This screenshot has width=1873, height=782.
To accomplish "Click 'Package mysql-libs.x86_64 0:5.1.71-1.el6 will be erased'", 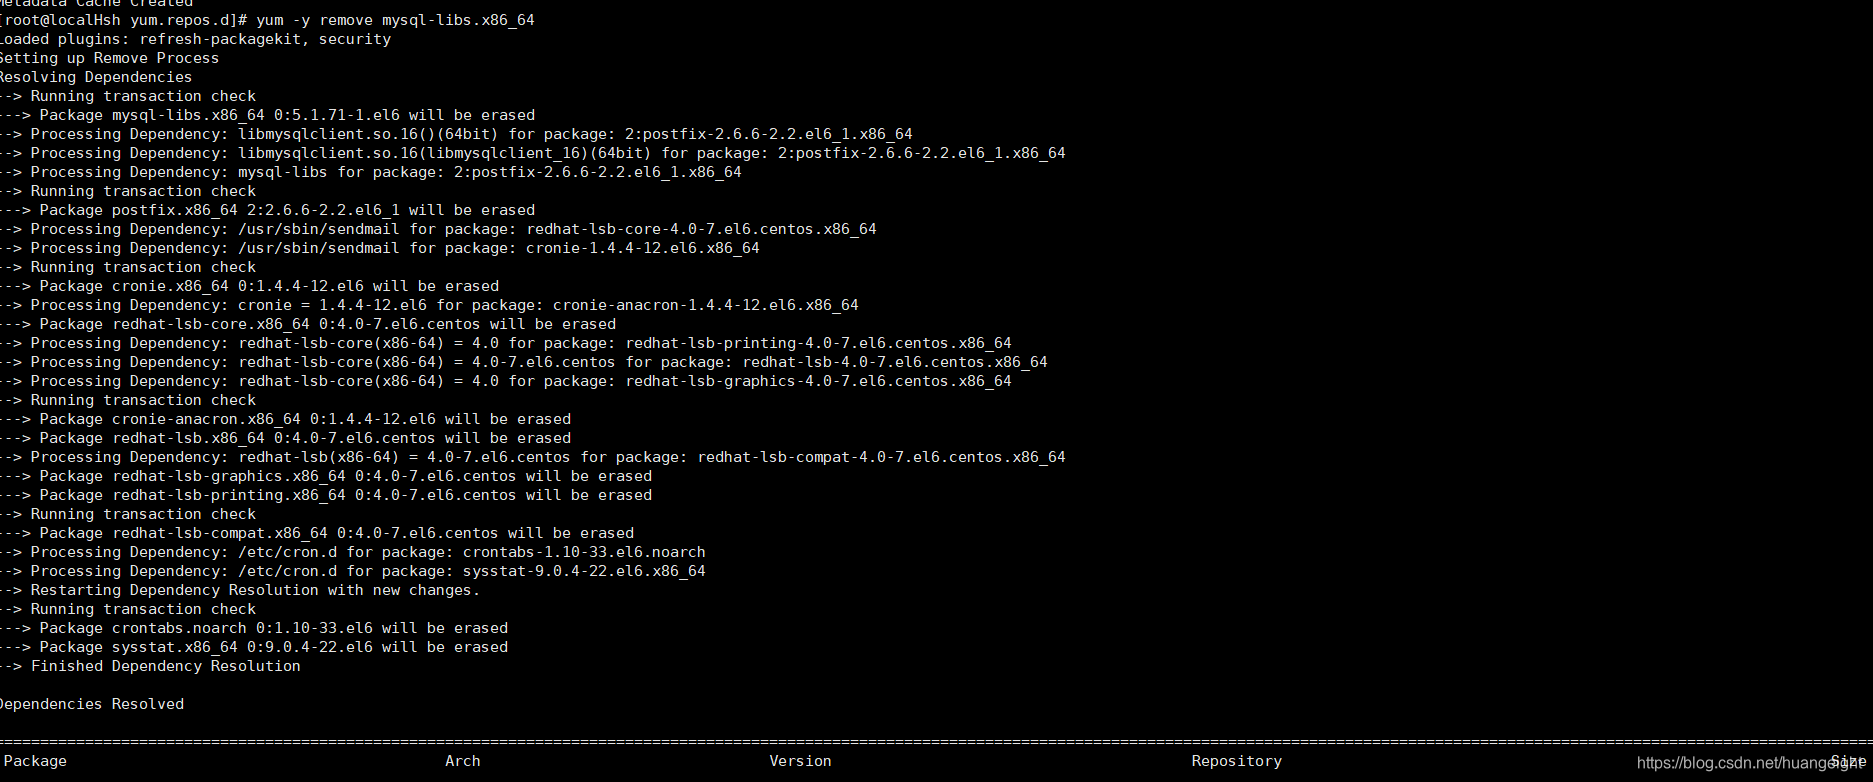I will pos(268,115).
